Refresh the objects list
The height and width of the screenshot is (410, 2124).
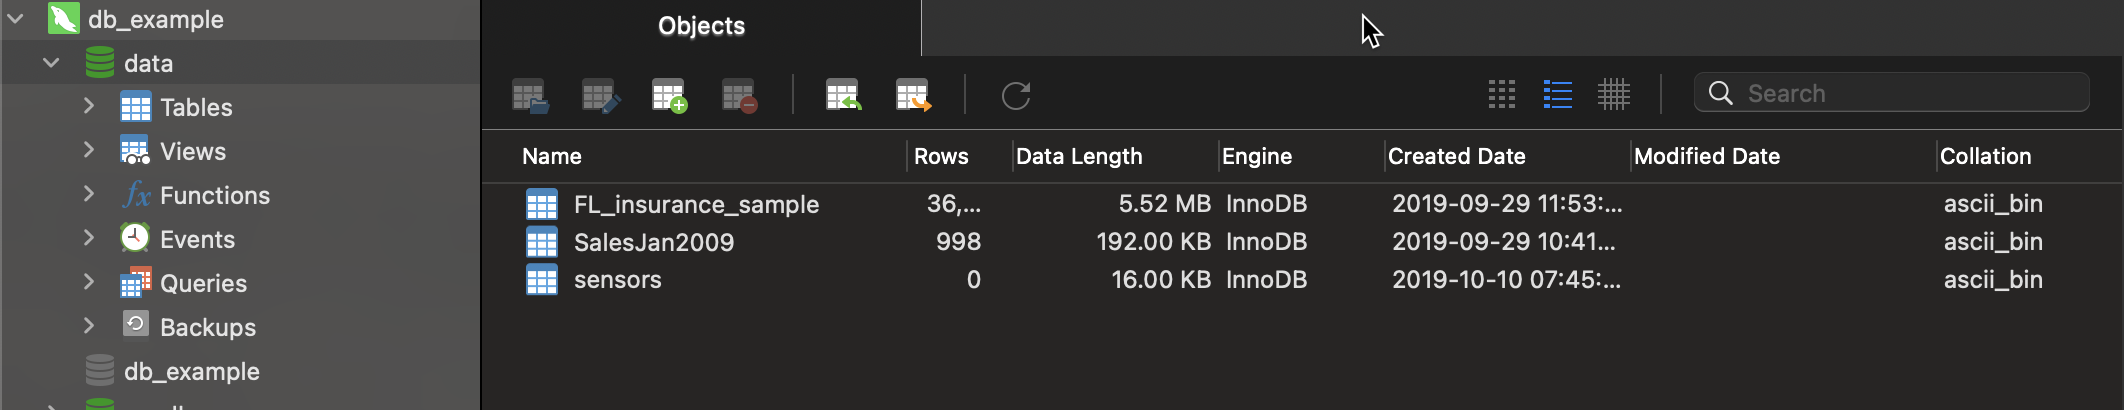(x=1015, y=96)
